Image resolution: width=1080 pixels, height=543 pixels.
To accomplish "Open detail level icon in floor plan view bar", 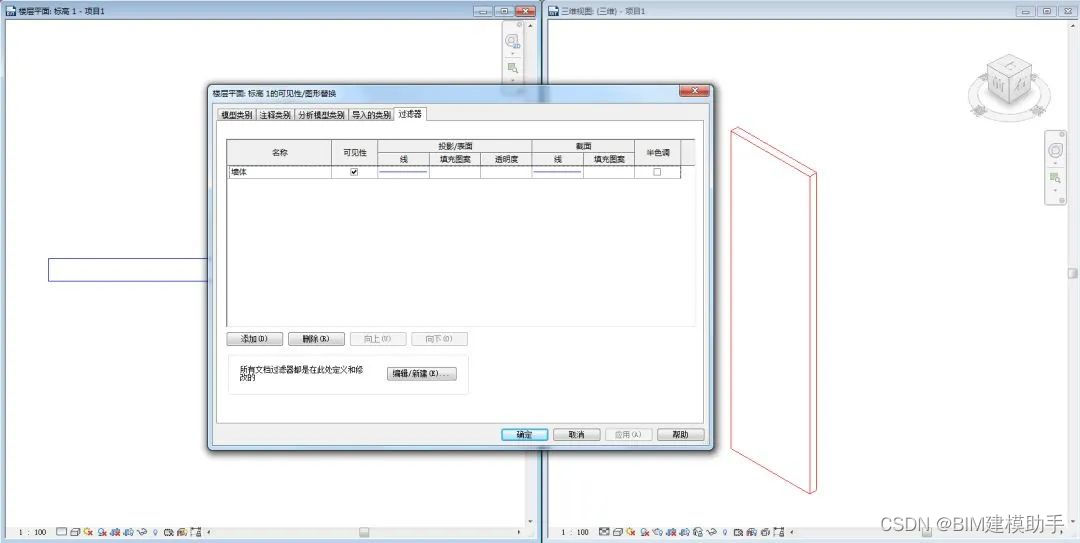I will click(61, 532).
